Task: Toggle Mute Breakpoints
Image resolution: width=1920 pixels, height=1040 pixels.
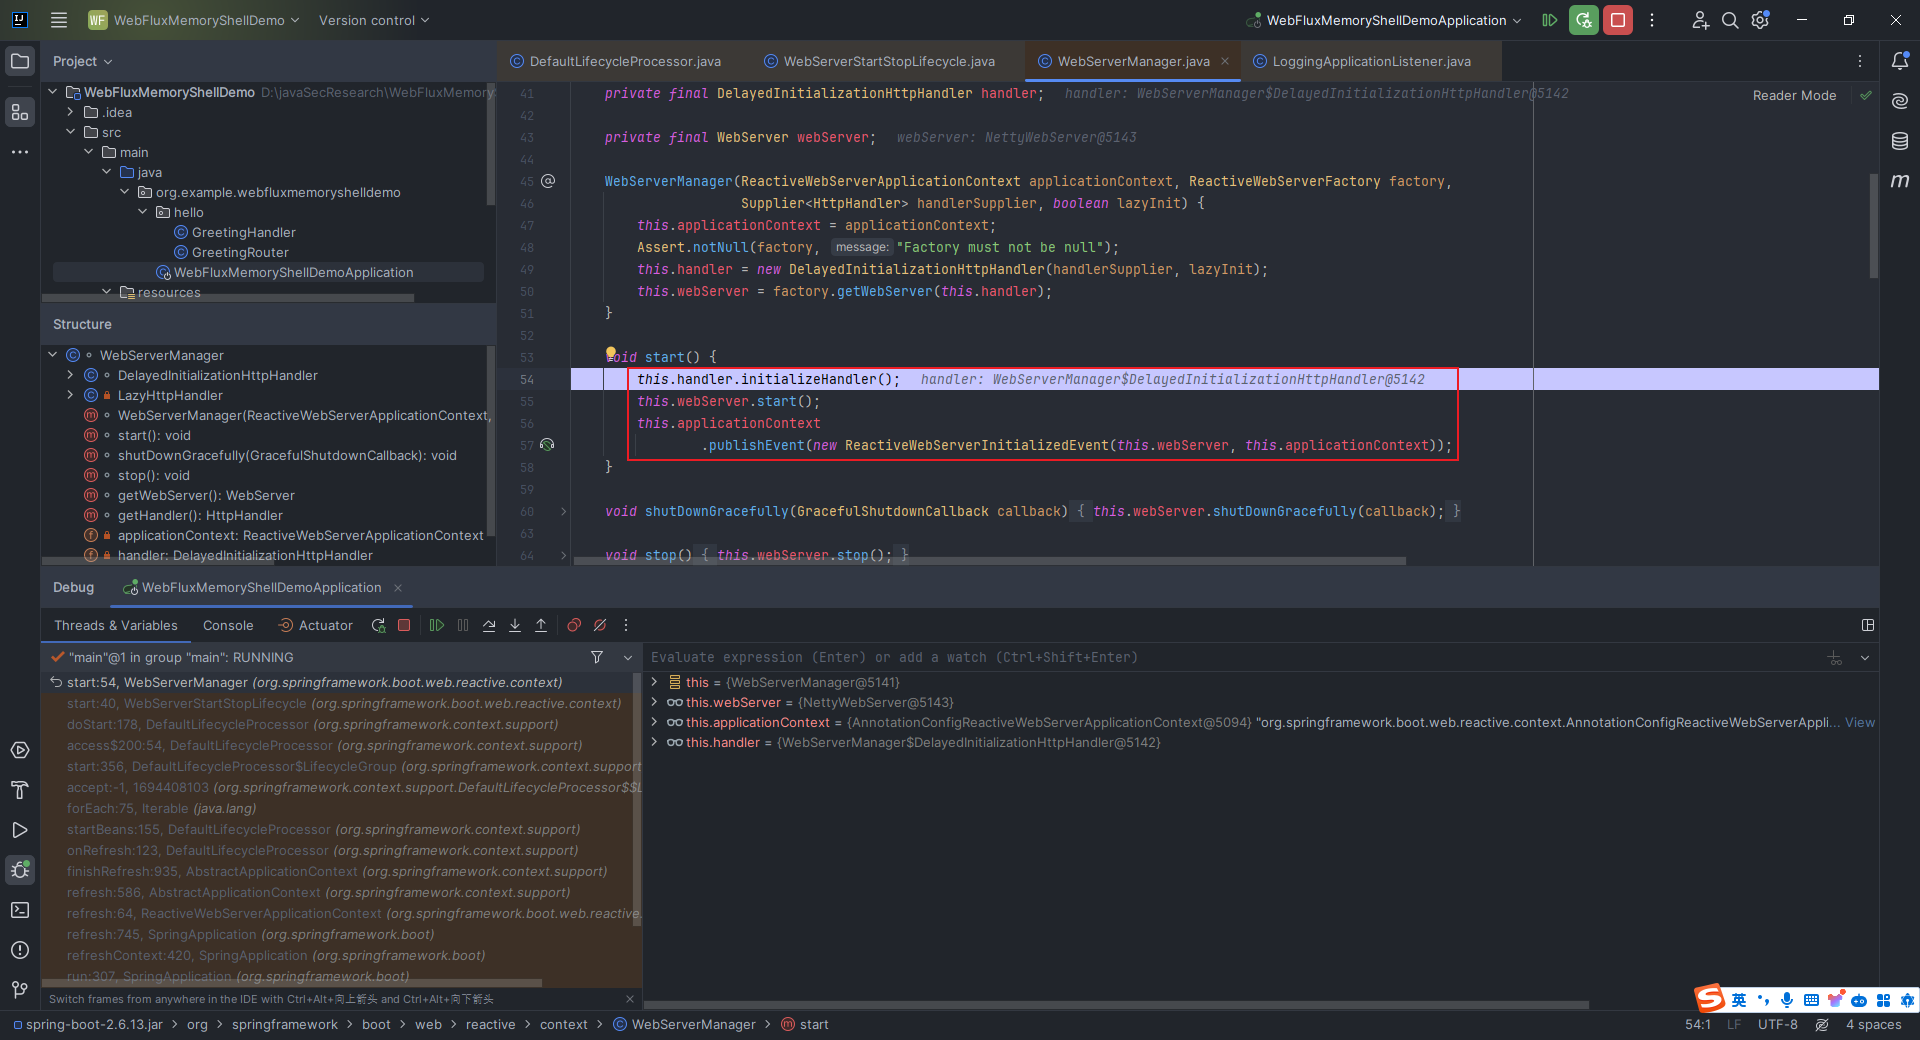Action: coord(600,625)
